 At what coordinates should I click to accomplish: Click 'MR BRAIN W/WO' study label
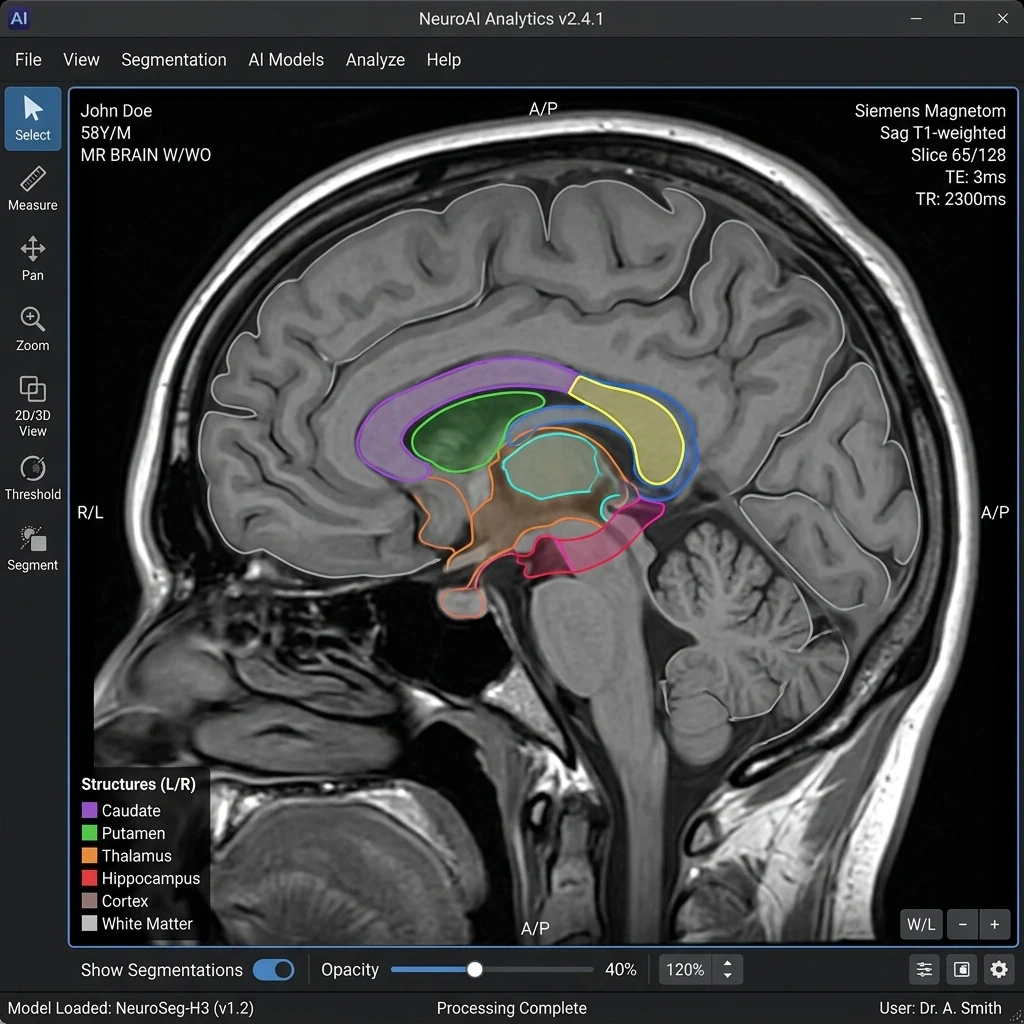[146, 155]
